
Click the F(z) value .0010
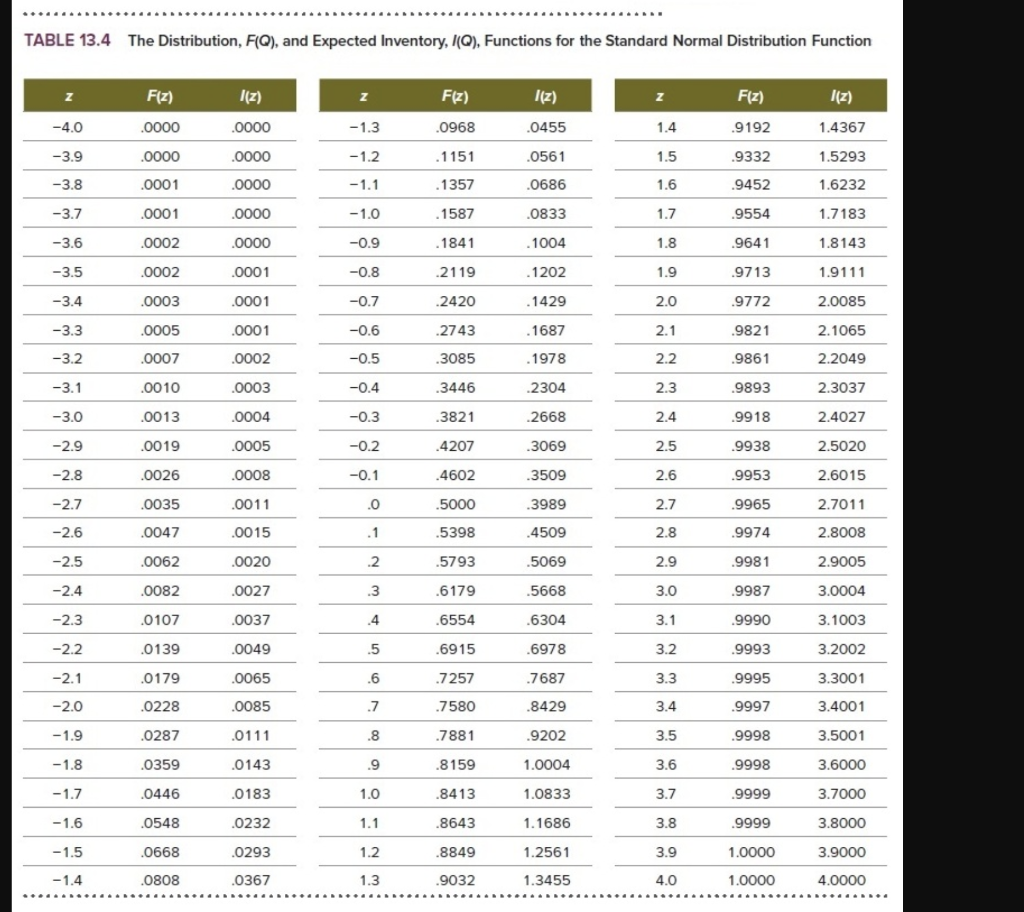160,387
